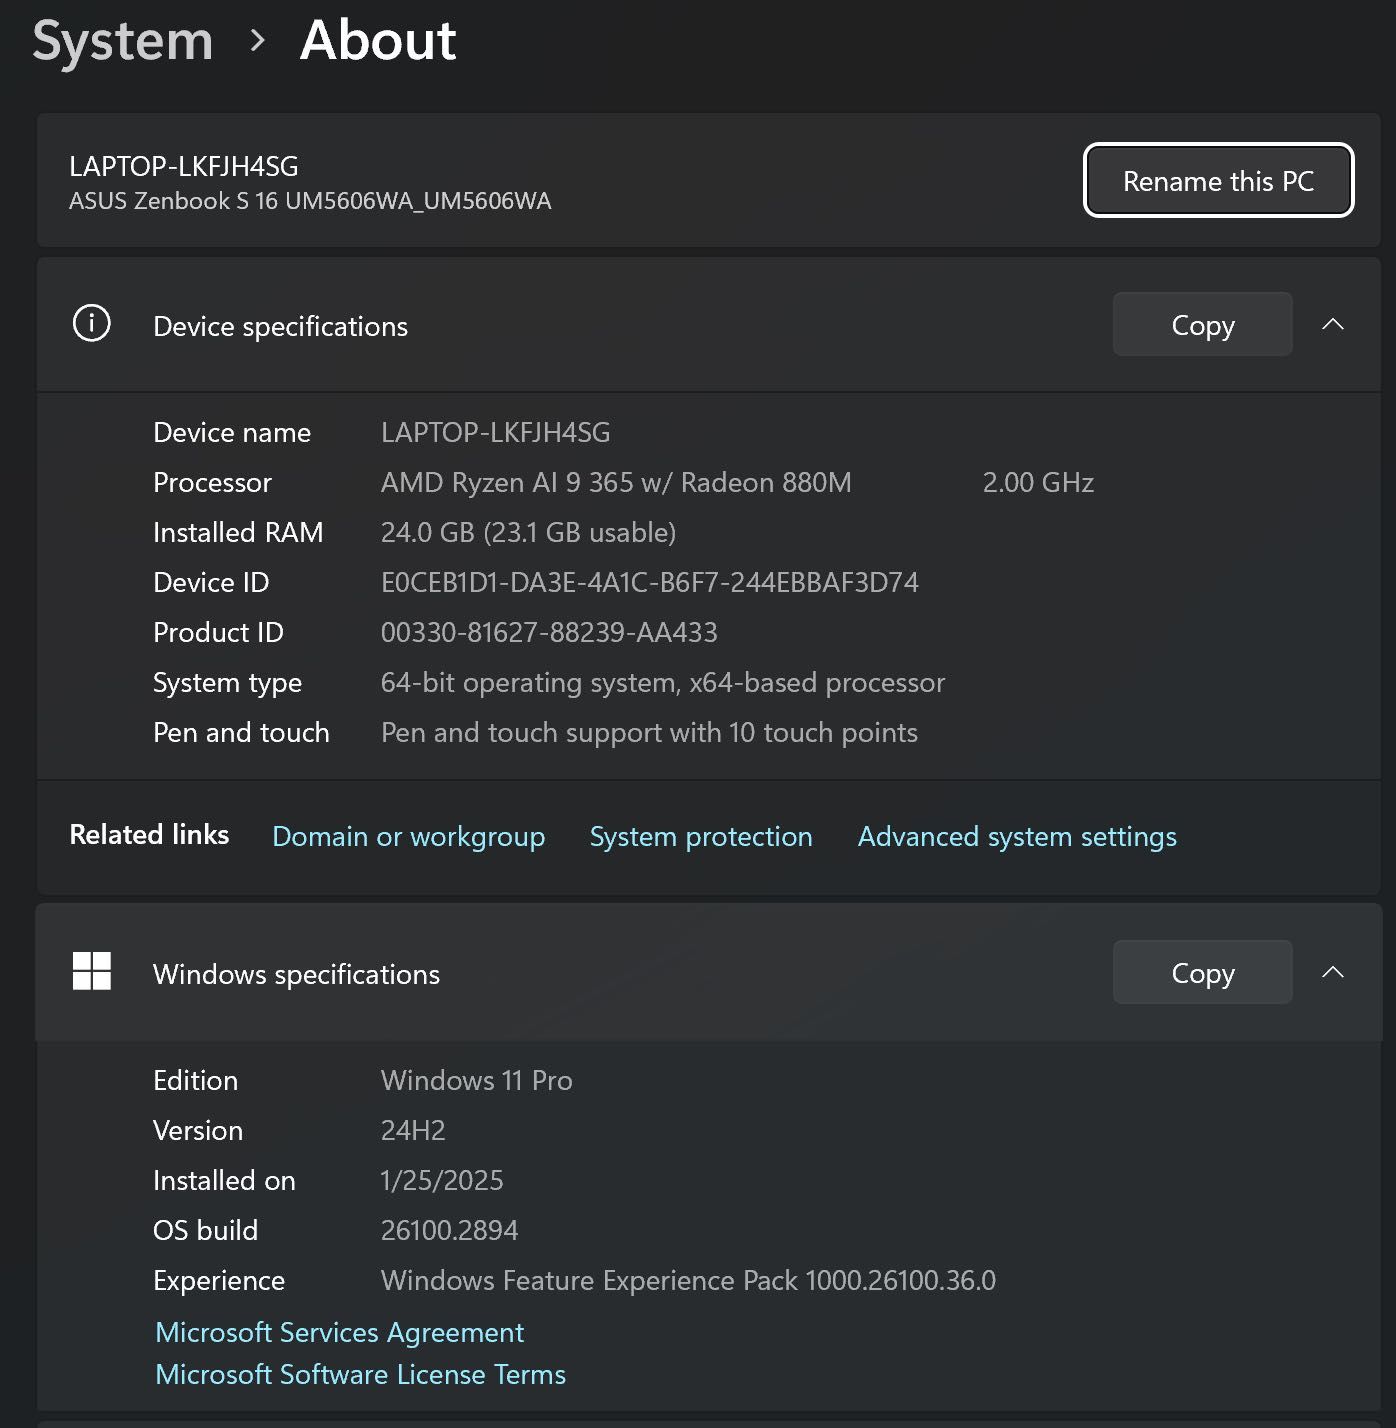Open Advanced system settings link
The height and width of the screenshot is (1428, 1396).
click(x=1017, y=836)
